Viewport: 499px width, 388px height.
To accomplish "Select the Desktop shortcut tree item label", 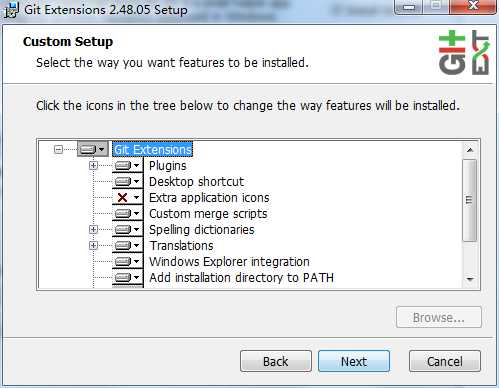I will tap(196, 182).
